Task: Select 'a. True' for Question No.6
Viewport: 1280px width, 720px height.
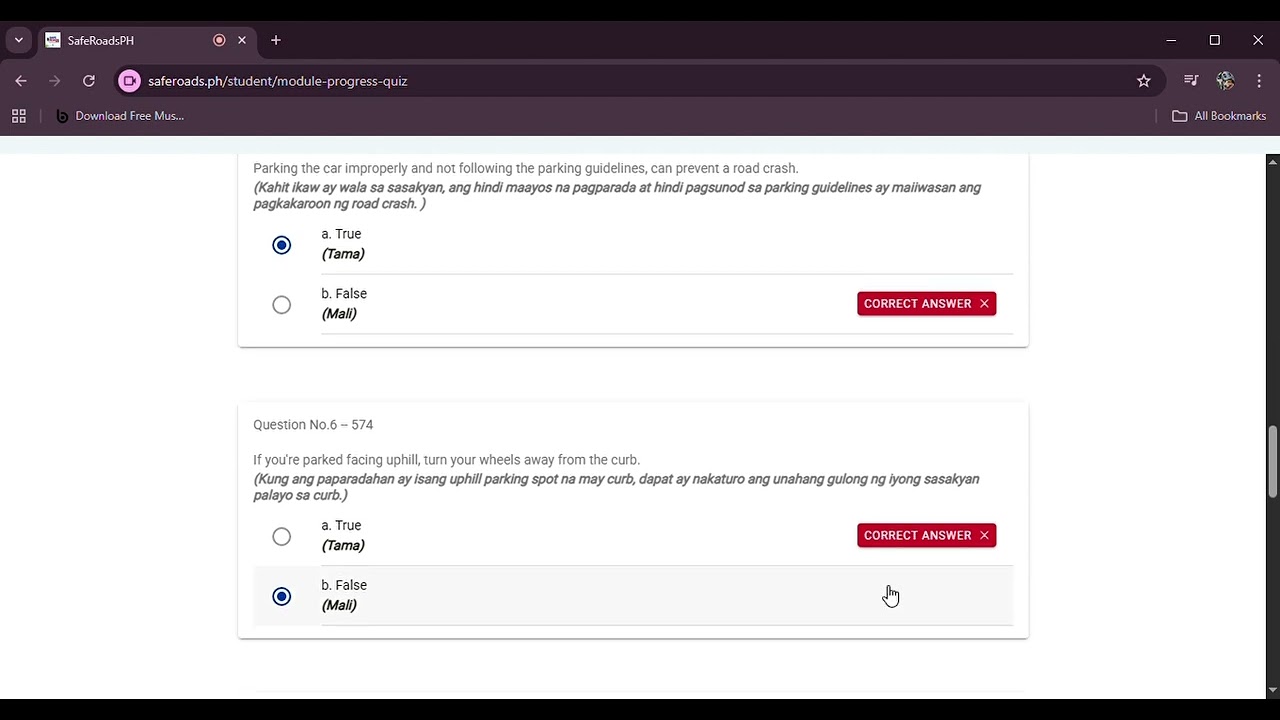Action: (282, 537)
